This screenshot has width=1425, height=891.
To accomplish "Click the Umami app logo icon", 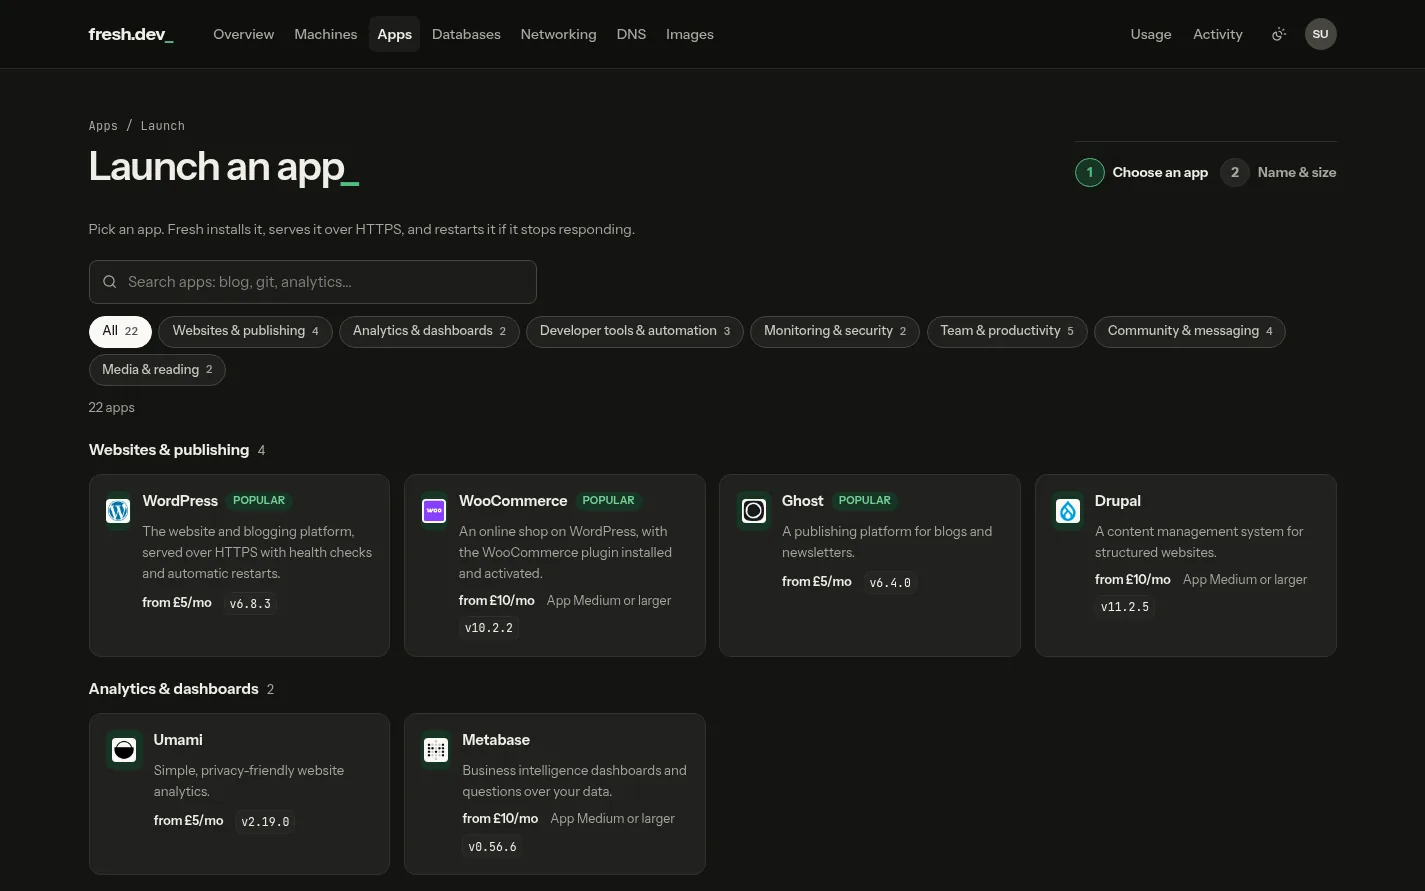I will click(124, 750).
